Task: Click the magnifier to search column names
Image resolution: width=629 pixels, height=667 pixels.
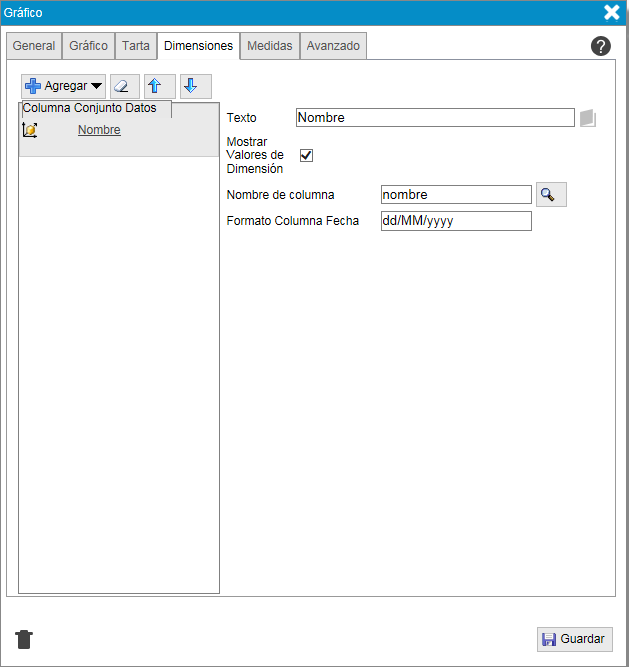Action: pos(551,194)
